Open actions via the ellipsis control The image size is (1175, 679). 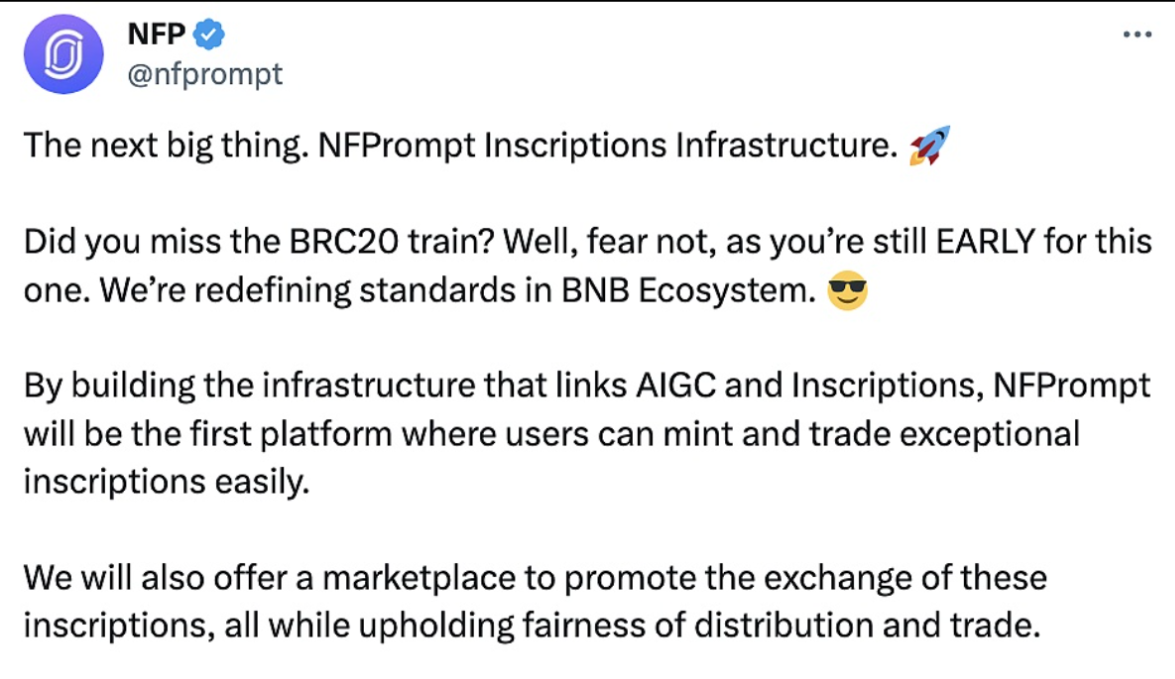pyautogui.click(x=1135, y=33)
